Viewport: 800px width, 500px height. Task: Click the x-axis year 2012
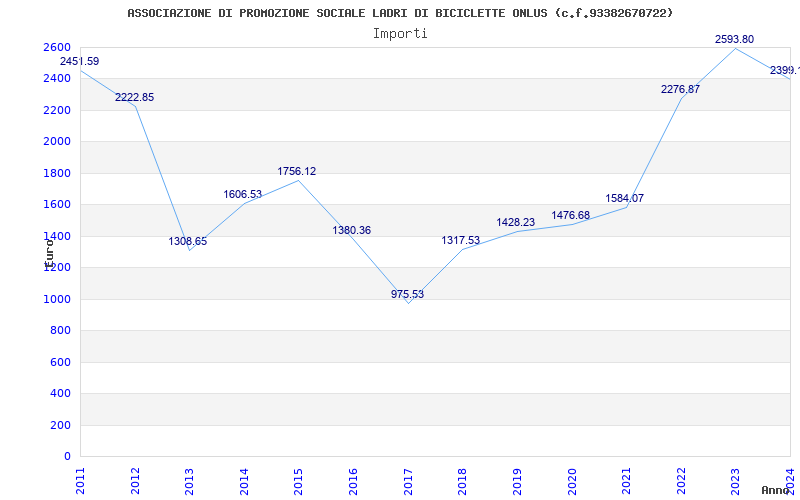(135, 481)
